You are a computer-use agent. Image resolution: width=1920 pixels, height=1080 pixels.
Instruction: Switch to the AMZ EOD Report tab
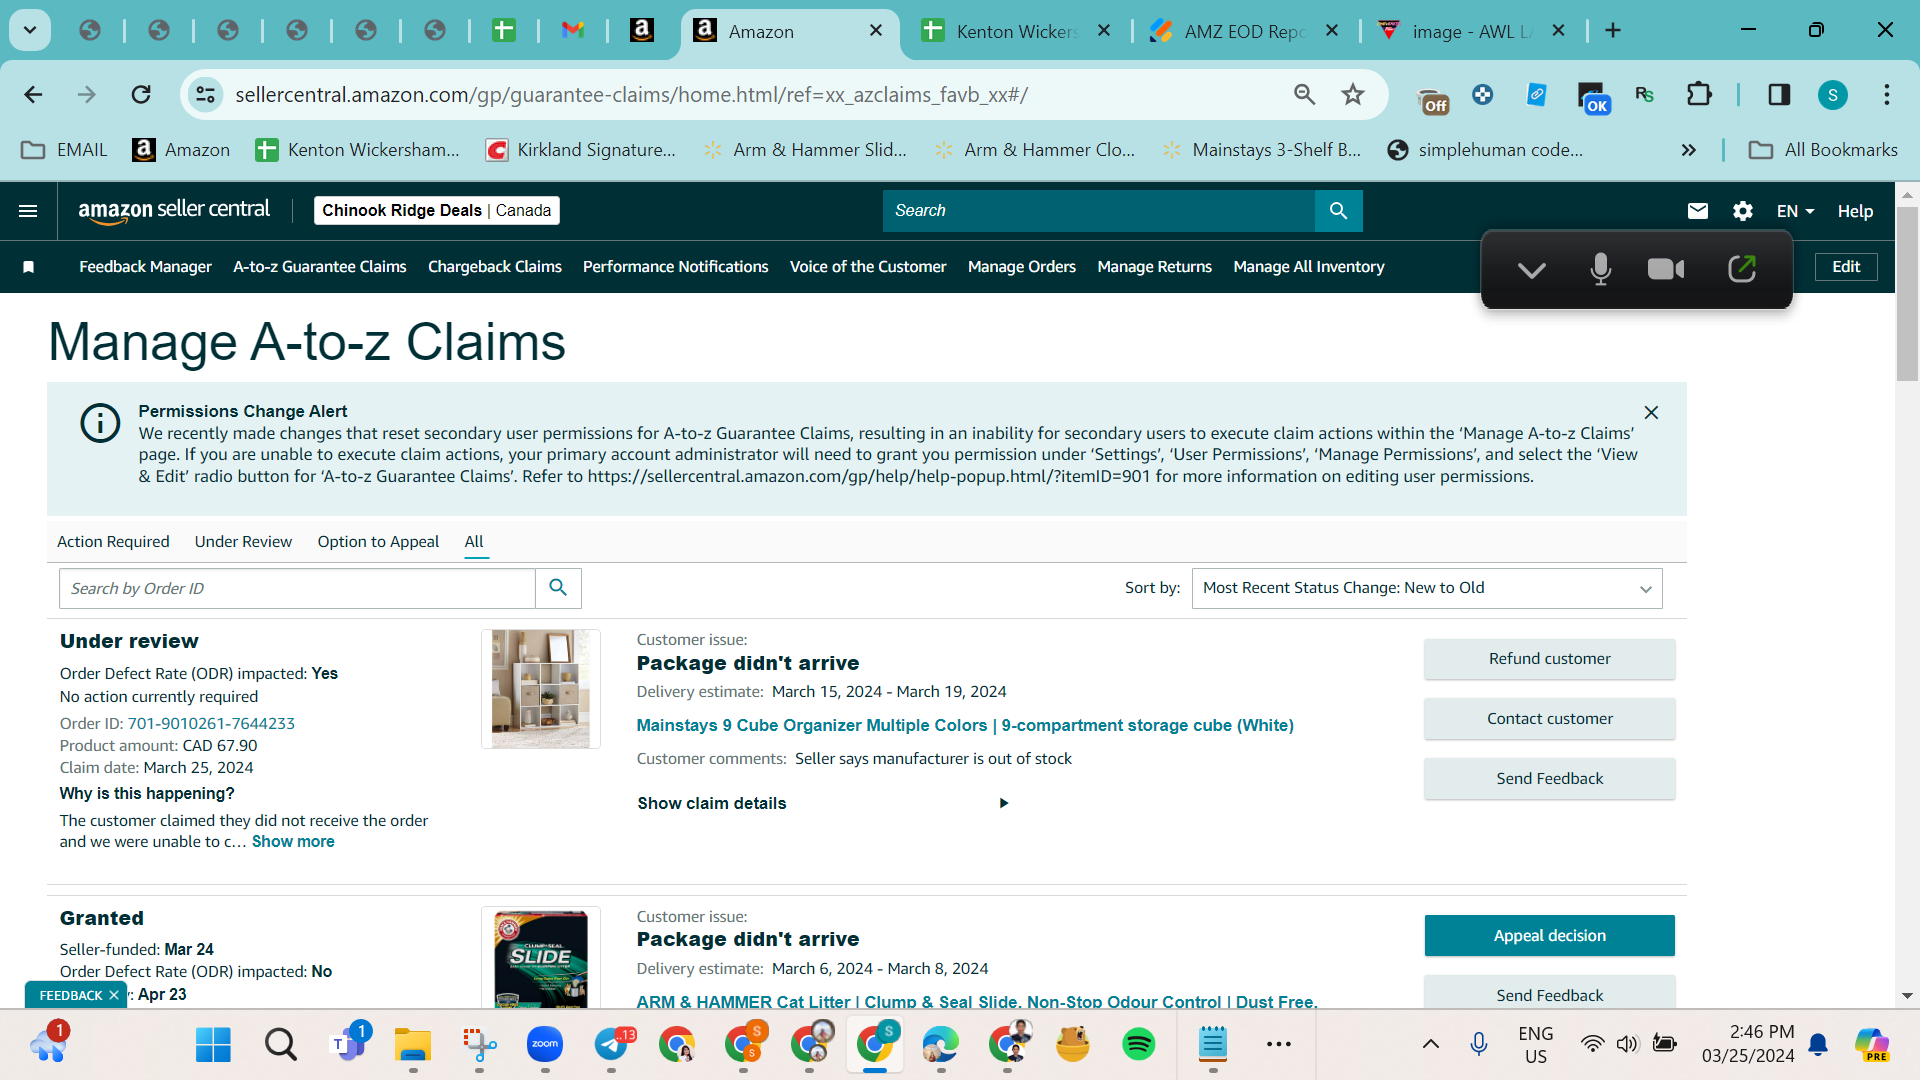pyautogui.click(x=1245, y=31)
